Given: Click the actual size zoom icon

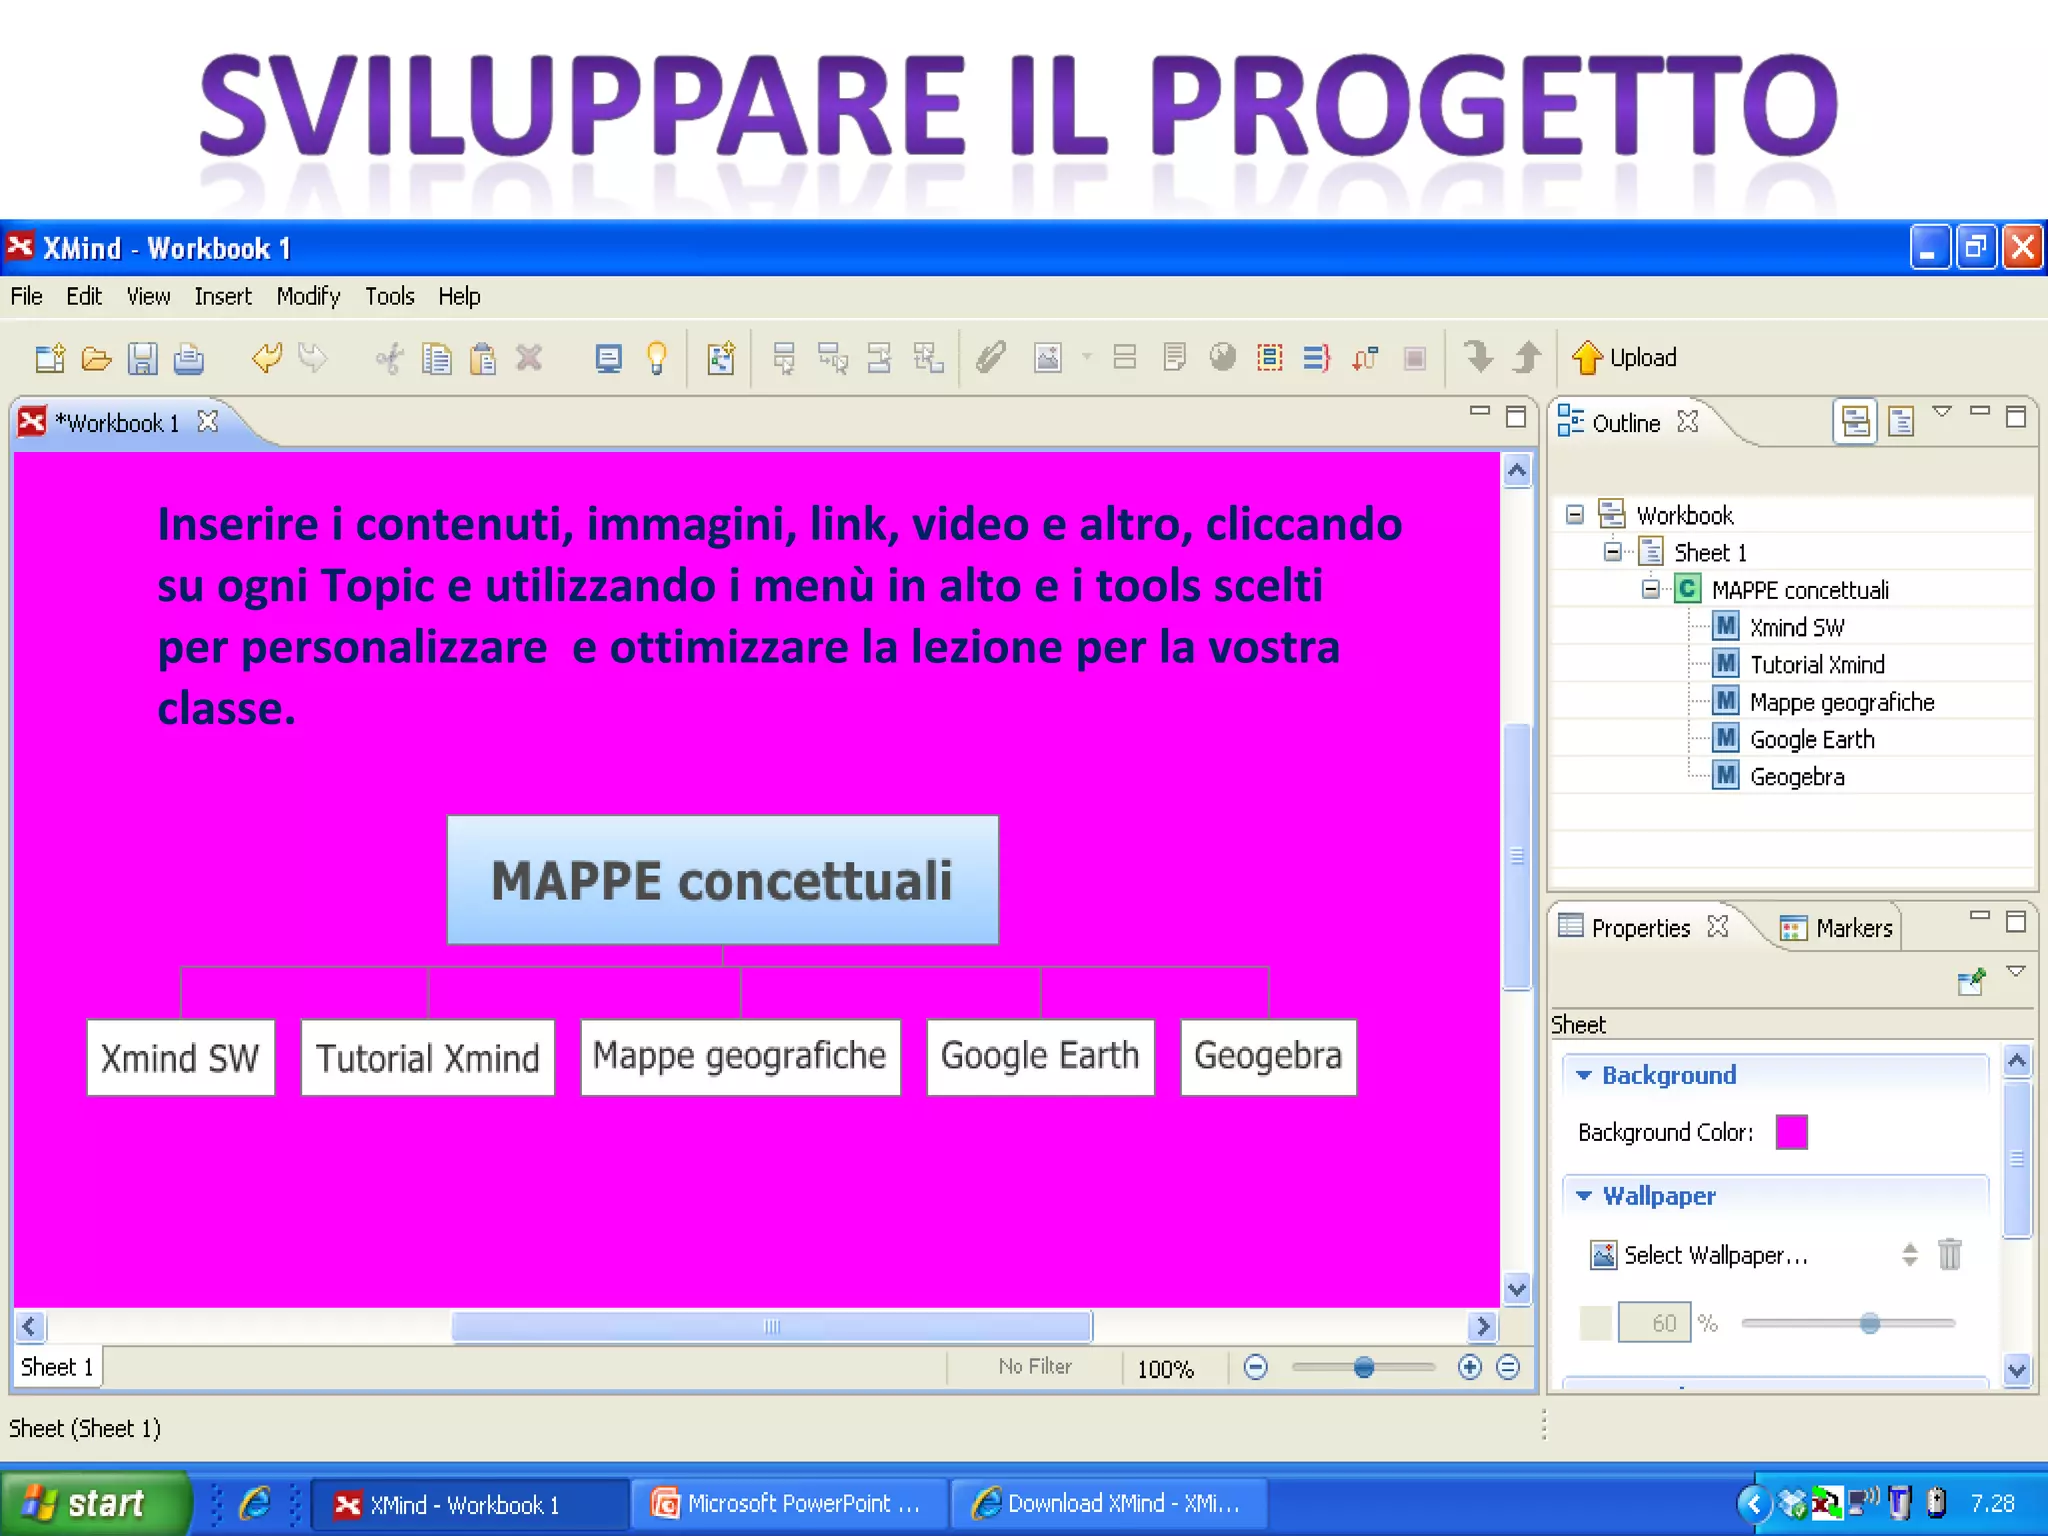Looking at the screenshot, I should [1508, 1367].
